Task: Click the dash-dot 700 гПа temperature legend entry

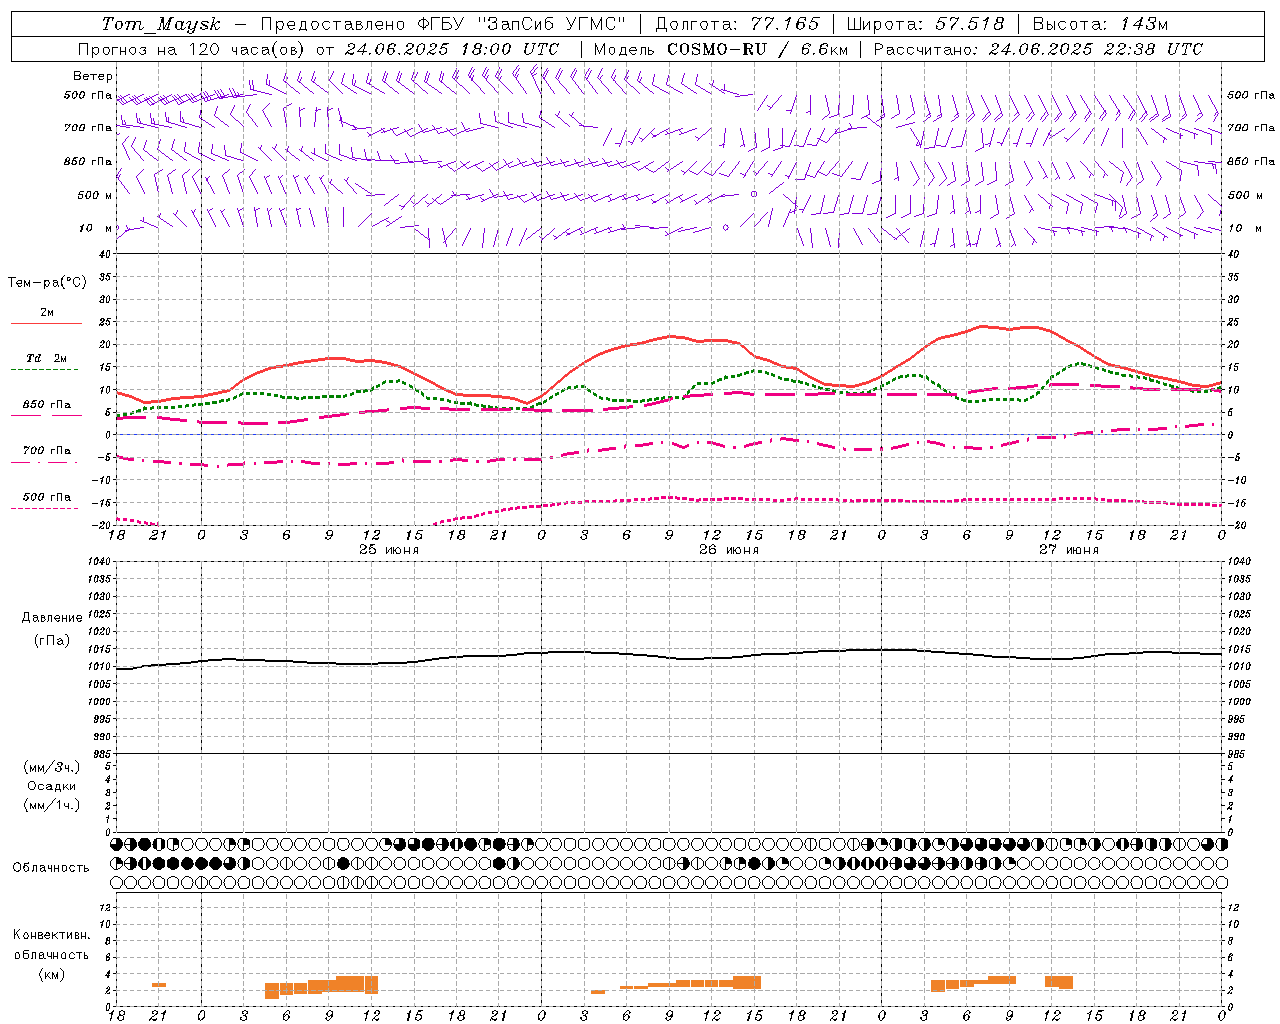Action: coord(46,456)
